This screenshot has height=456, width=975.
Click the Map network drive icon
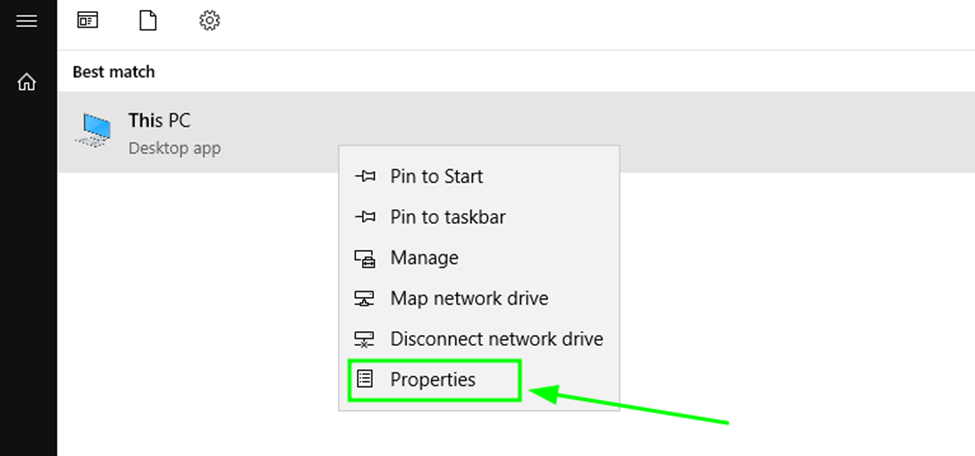[x=365, y=299]
